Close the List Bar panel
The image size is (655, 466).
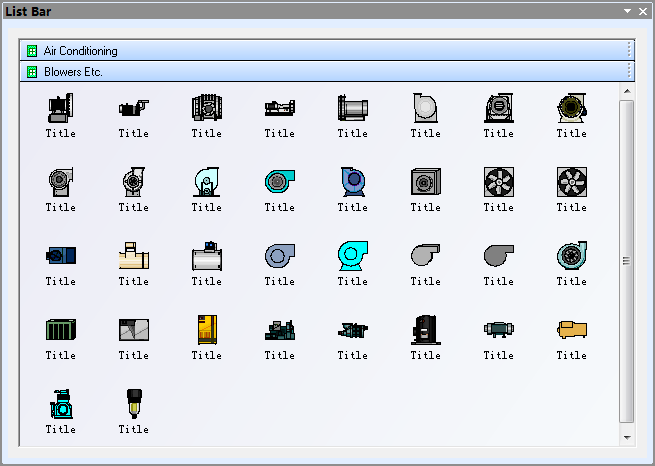pos(642,11)
